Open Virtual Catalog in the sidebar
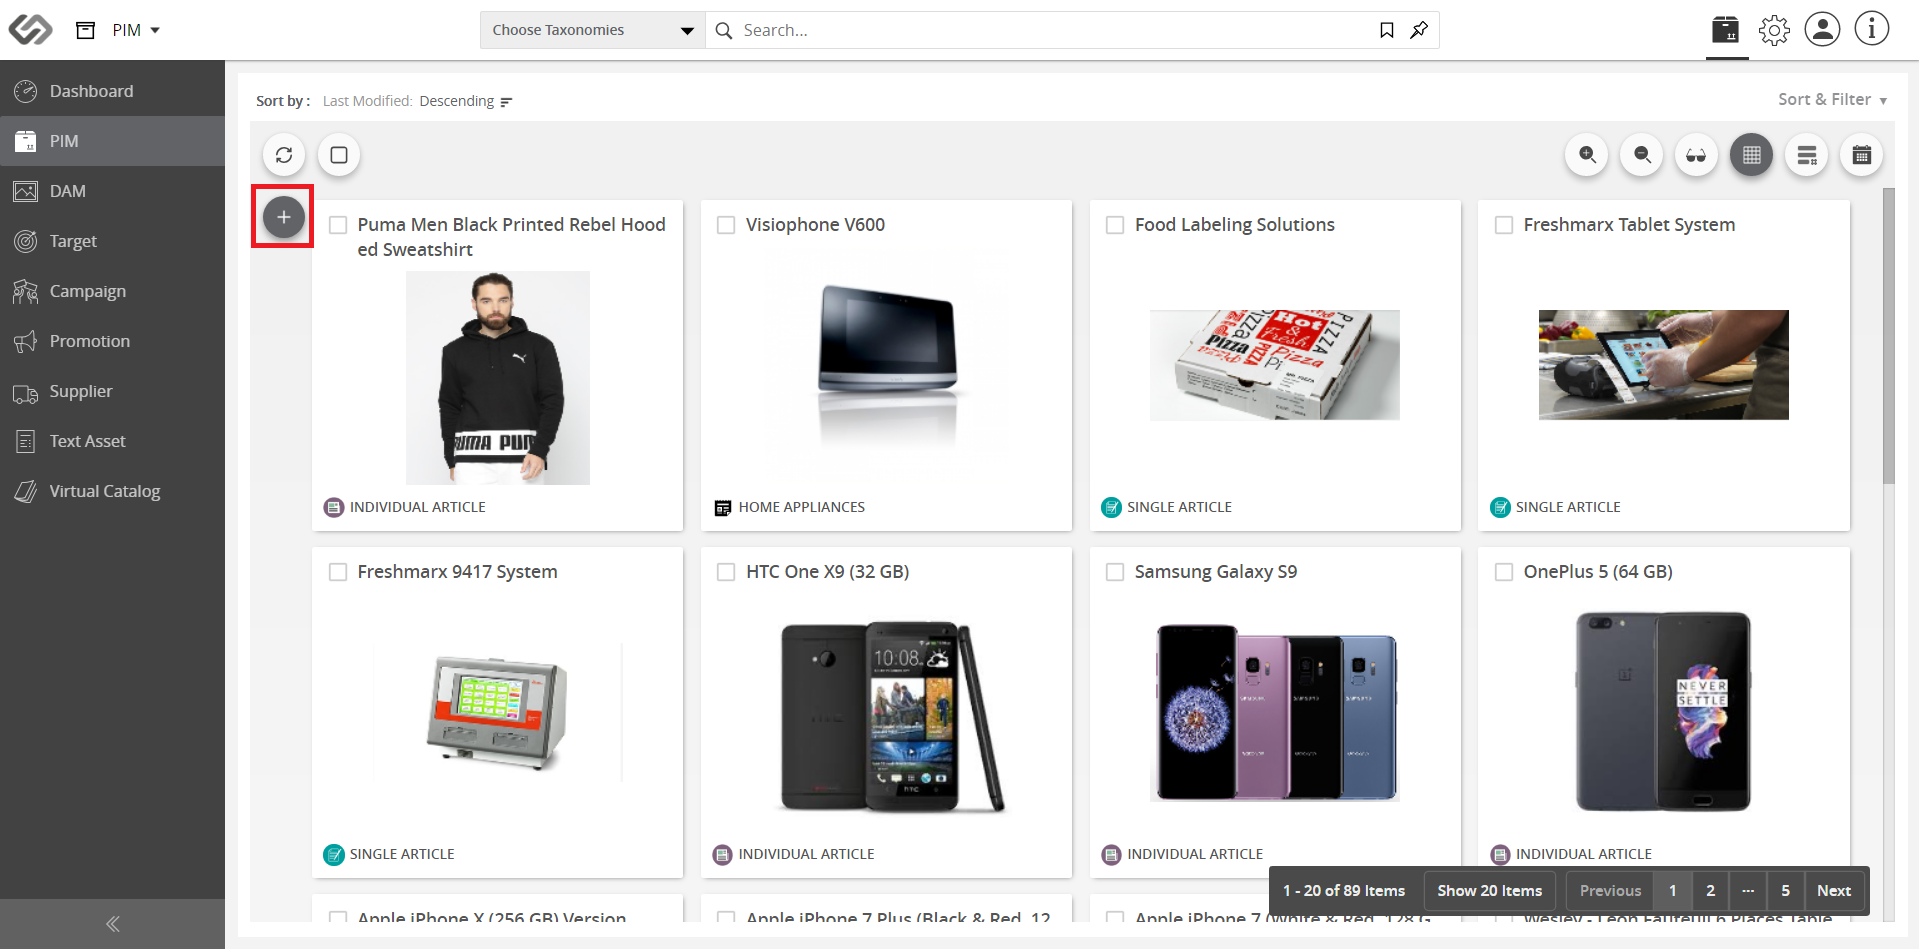Screen dimensions: 1919x949 coord(112,491)
